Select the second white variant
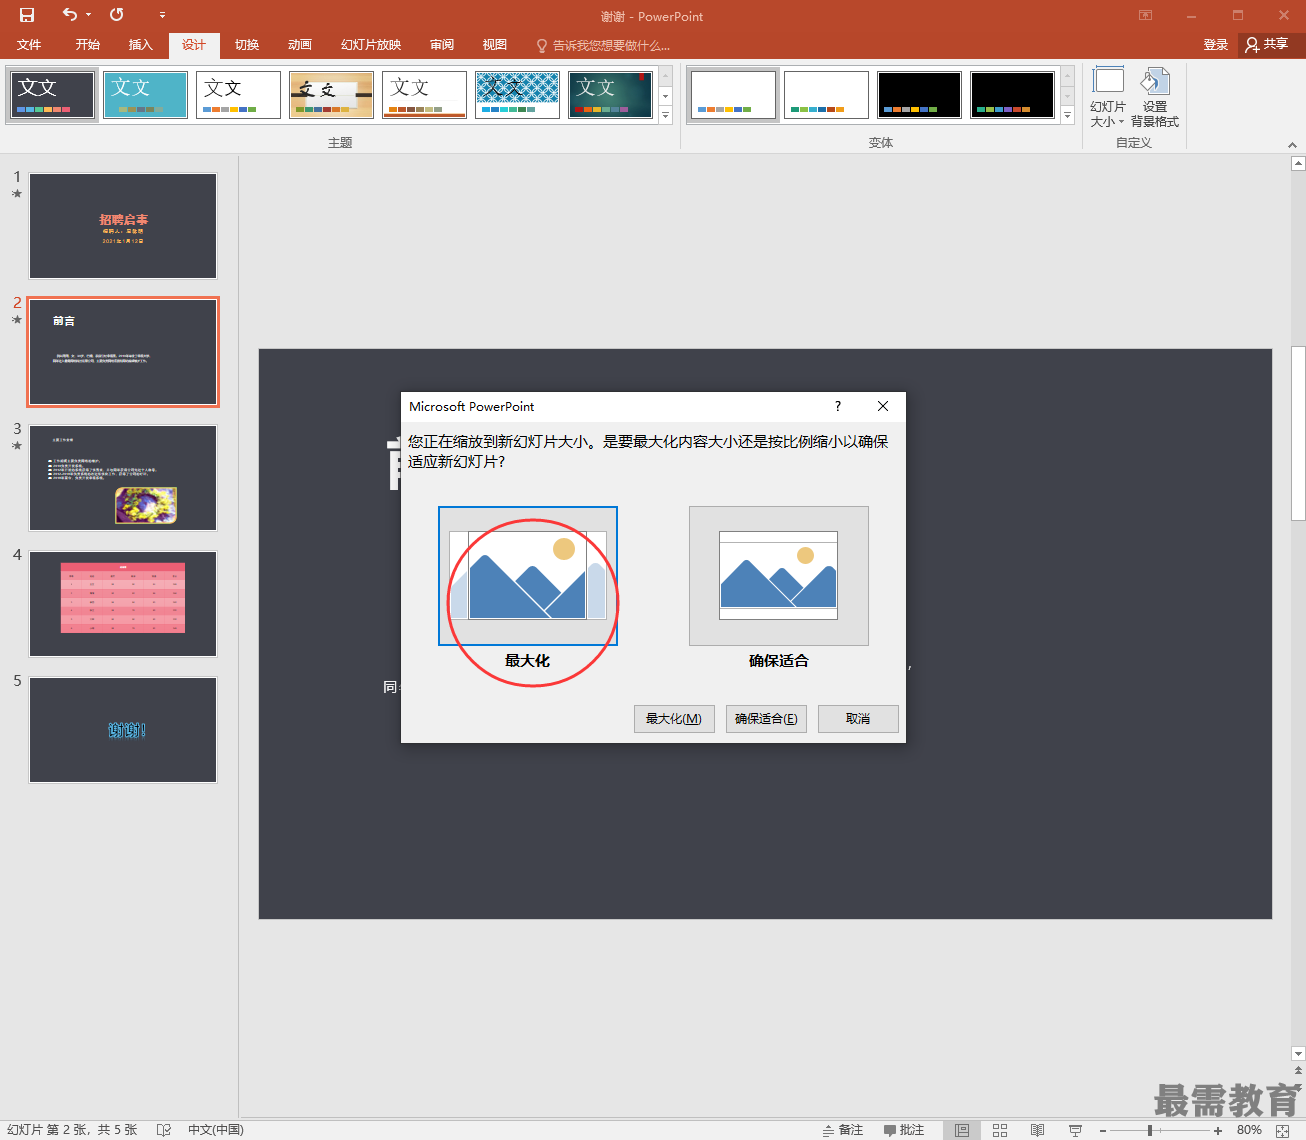Image resolution: width=1306 pixels, height=1140 pixels. [x=826, y=95]
